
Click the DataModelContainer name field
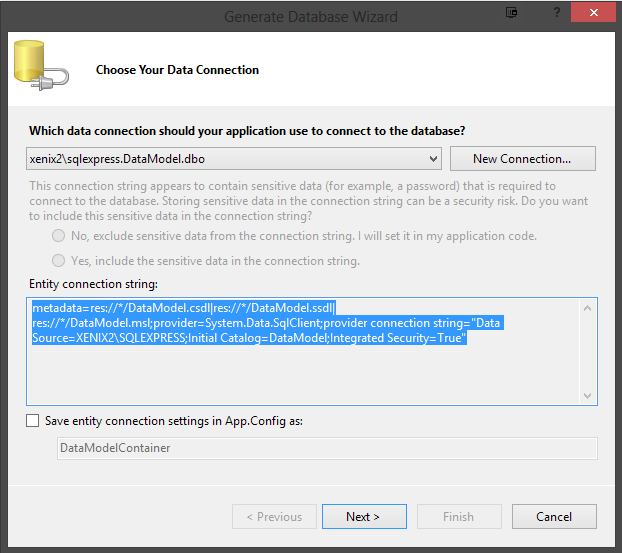pyautogui.click(x=327, y=448)
